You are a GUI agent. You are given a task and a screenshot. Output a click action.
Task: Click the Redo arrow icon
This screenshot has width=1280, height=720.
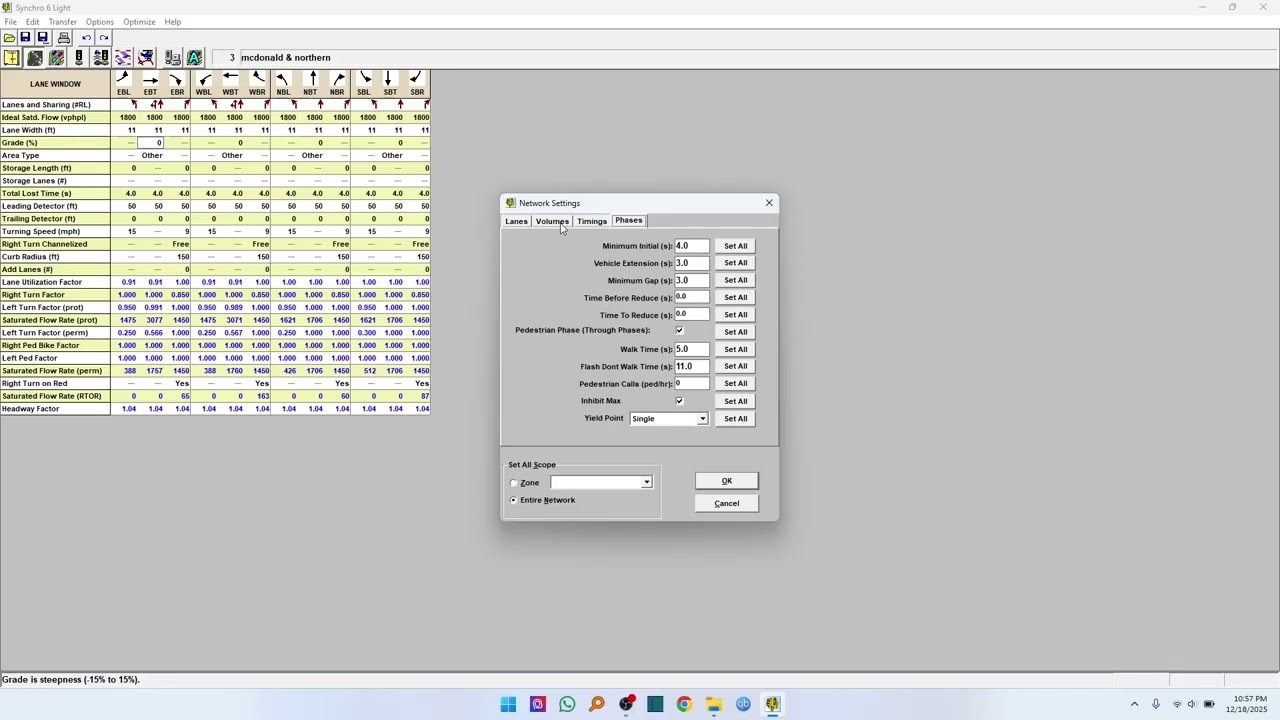104,38
